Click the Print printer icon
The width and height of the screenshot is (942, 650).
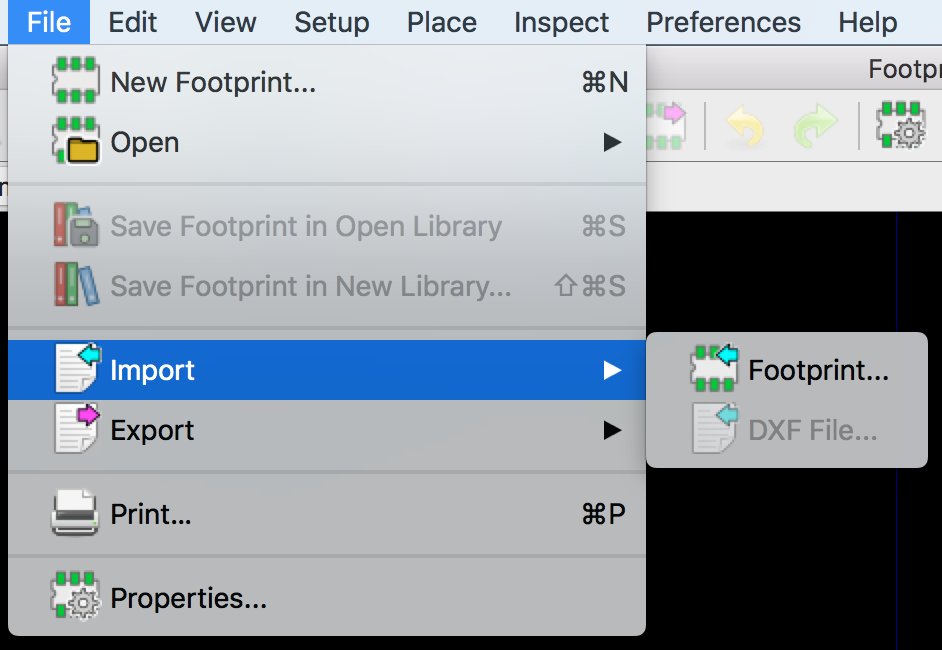click(76, 515)
